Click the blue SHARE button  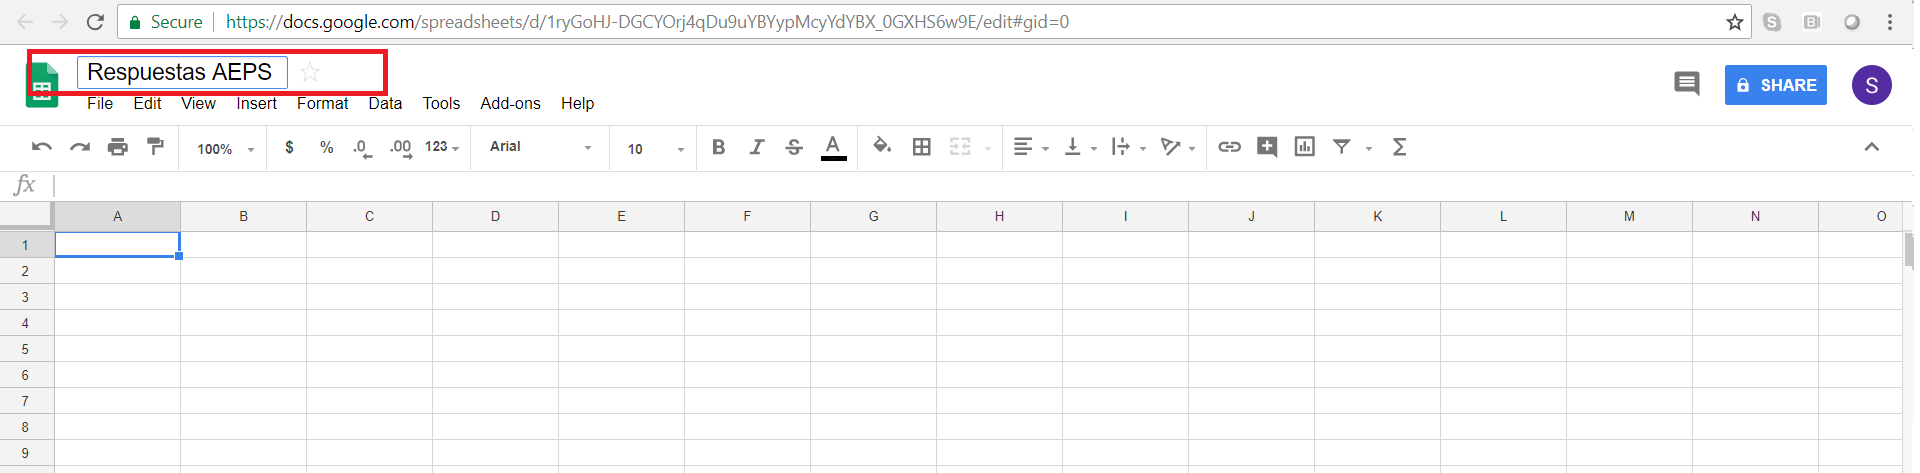point(1776,85)
